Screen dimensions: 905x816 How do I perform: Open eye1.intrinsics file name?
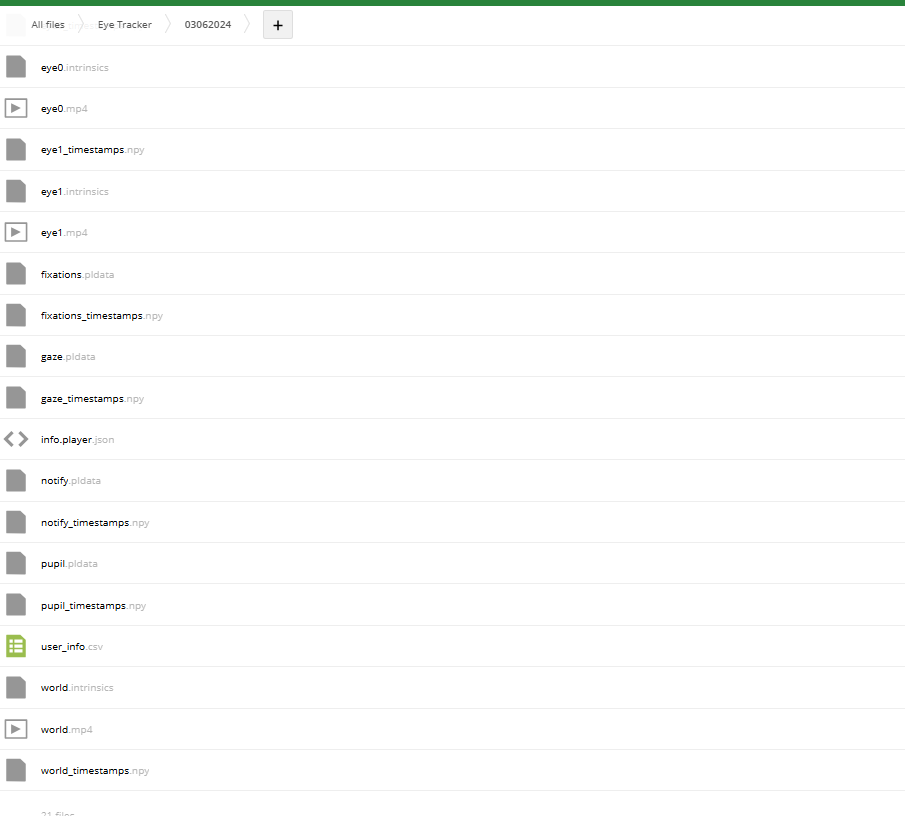coord(74,192)
